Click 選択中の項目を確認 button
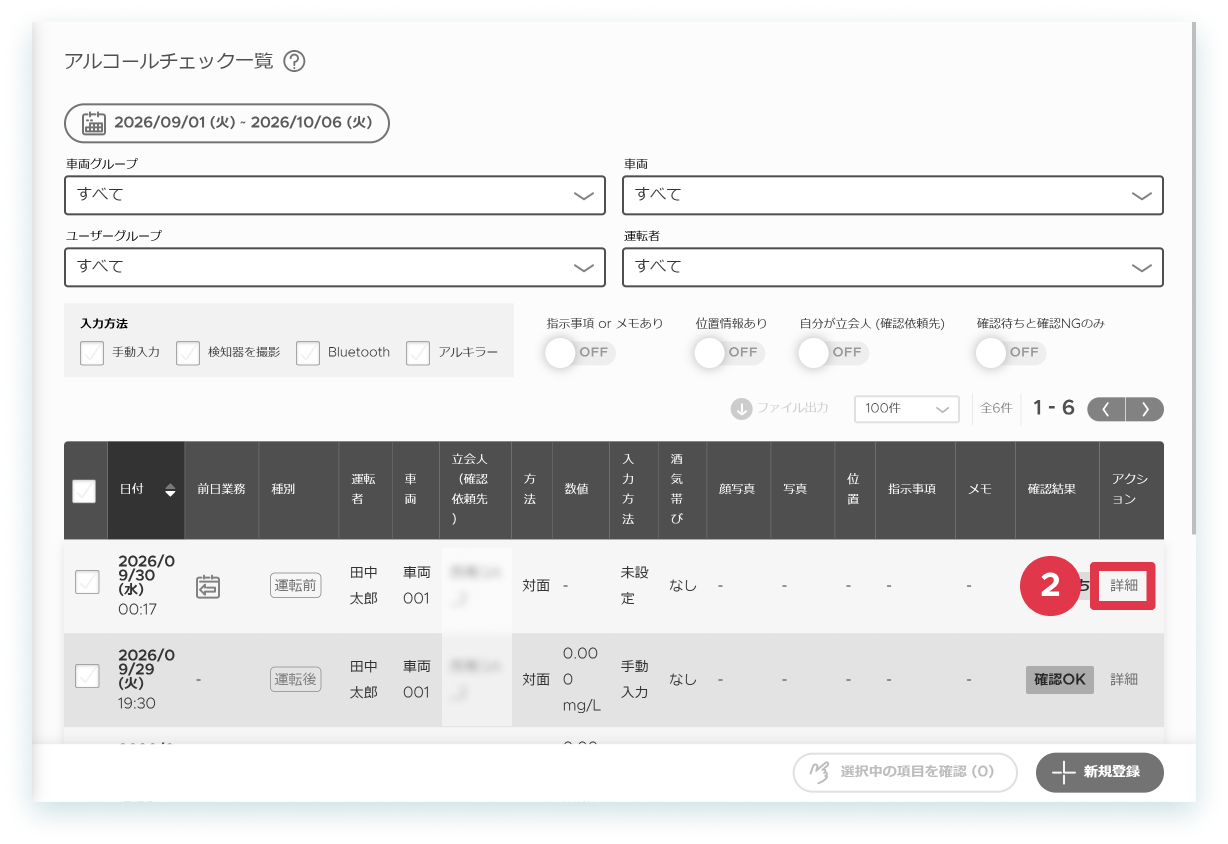This screenshot has width=1228, height=844. 905,772
